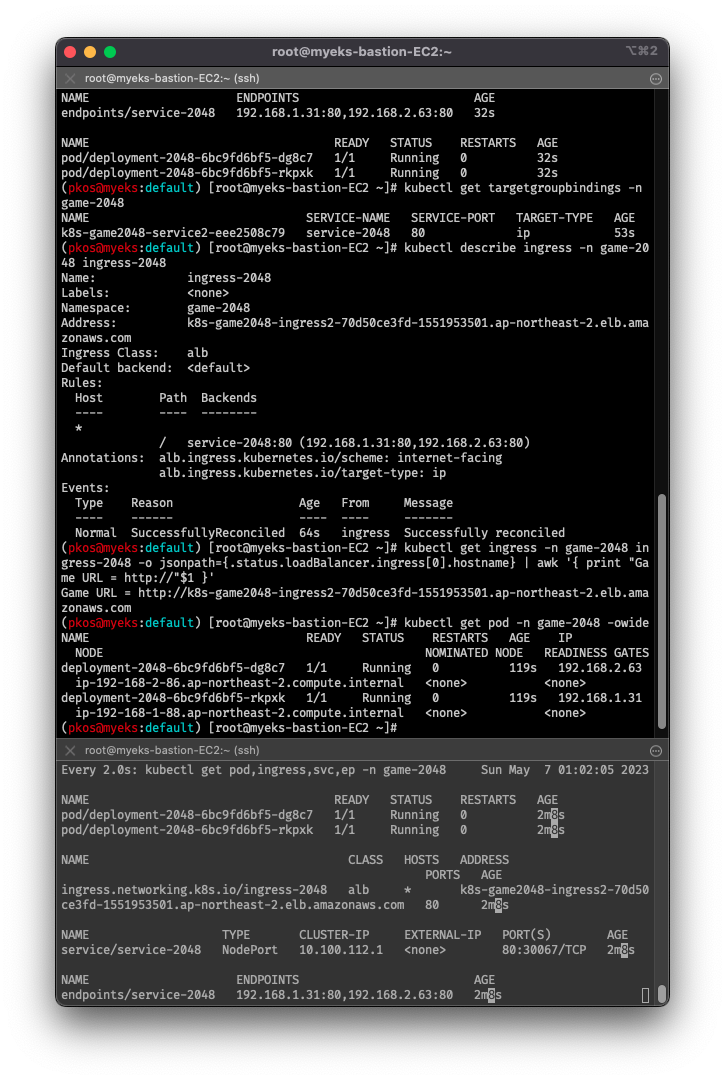This screenshot has height=1080, width=725.
Task: Select the top pane title root@myeks-bastion-EC2:~ (ssh)
Action: 172,79
